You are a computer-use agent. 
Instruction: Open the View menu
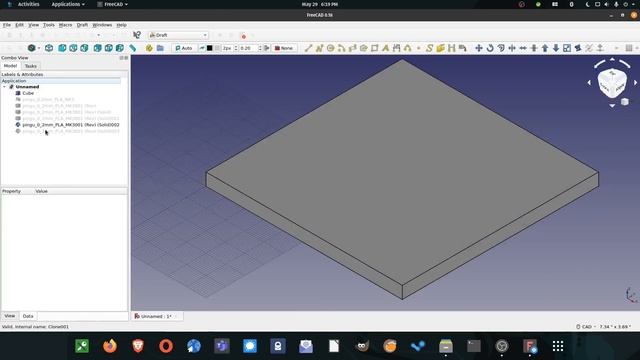click(x=33, y=25)
